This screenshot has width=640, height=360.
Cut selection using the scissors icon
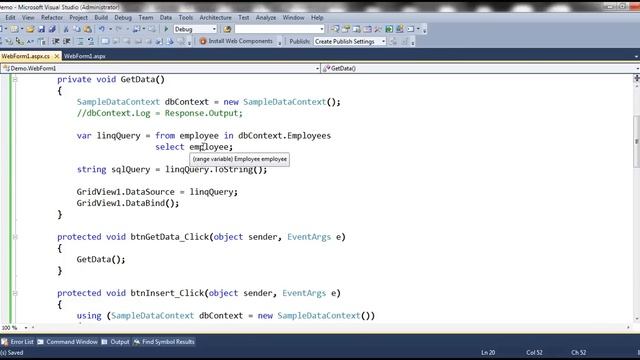(x=66, y=29)
